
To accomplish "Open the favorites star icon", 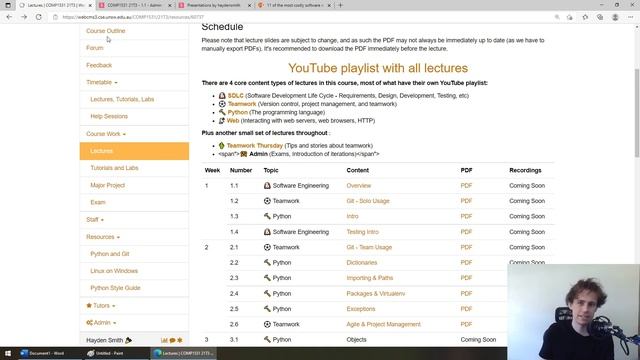I will click(585, 17).
